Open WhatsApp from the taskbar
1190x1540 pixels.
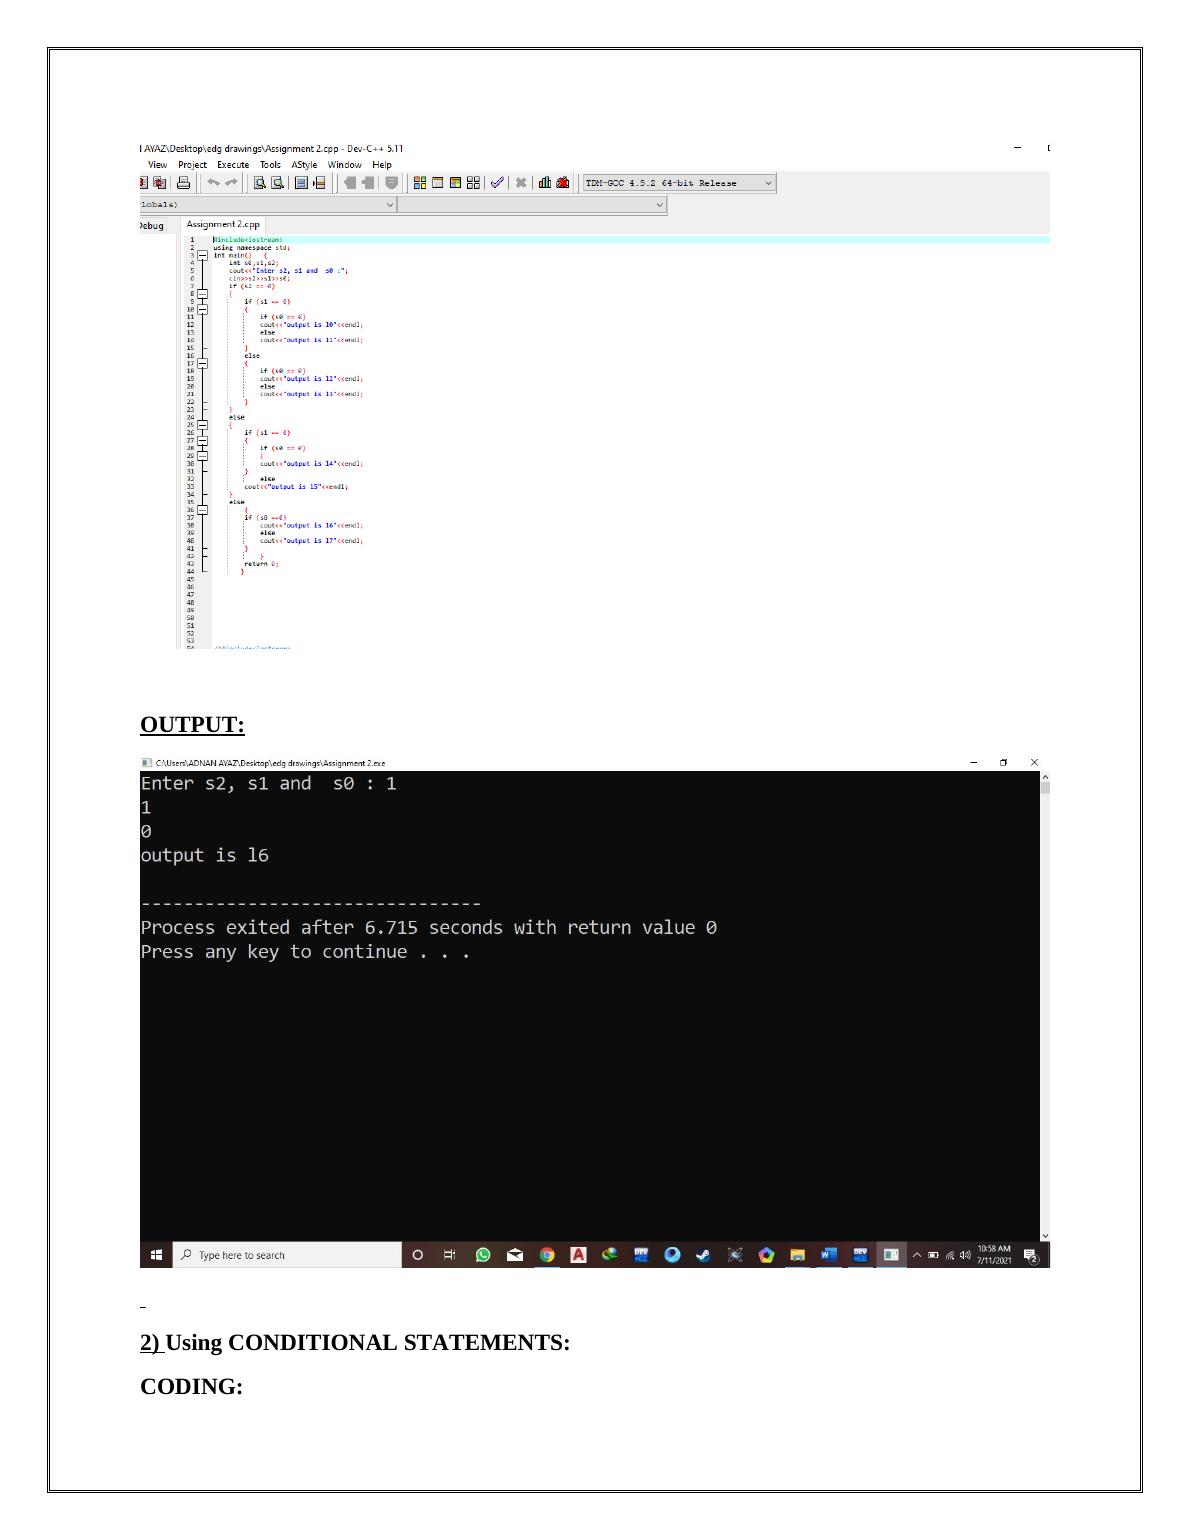pos(483,1255)
